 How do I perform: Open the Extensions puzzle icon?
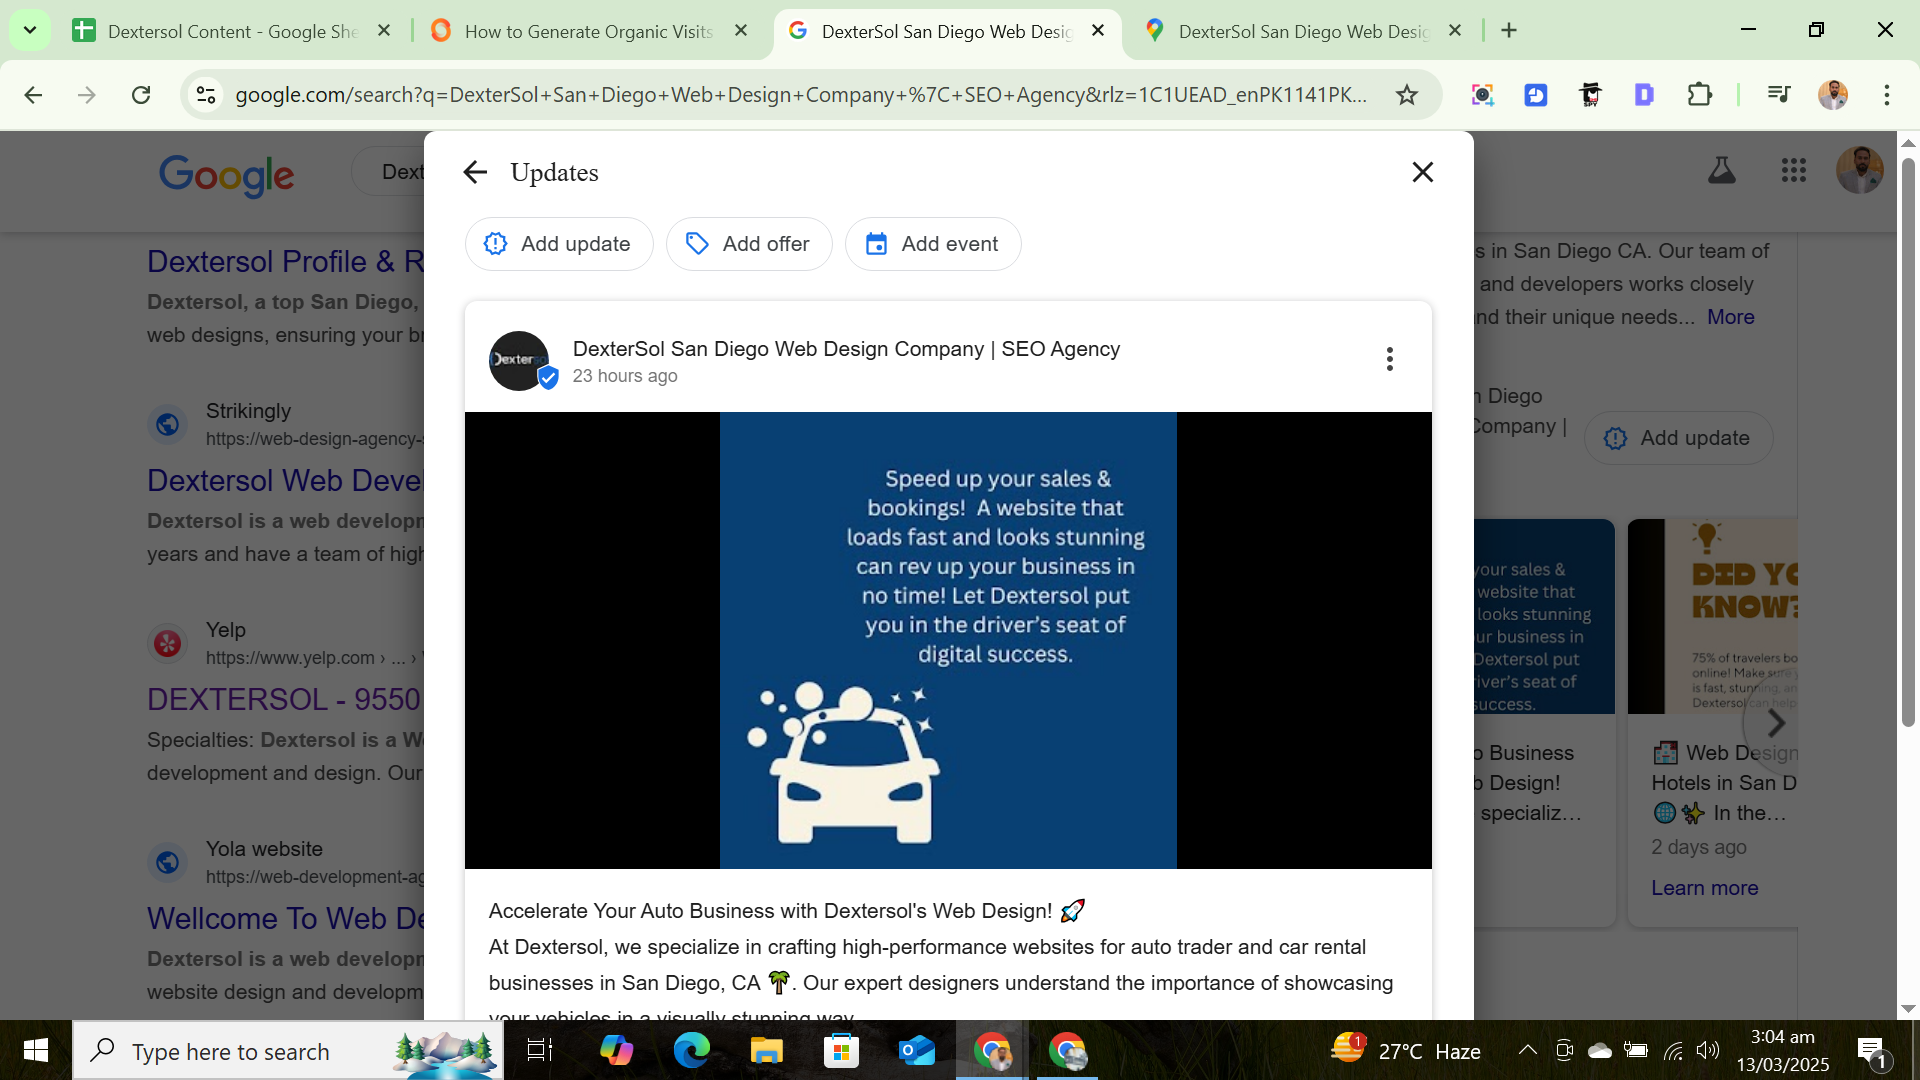[1699, 95]
